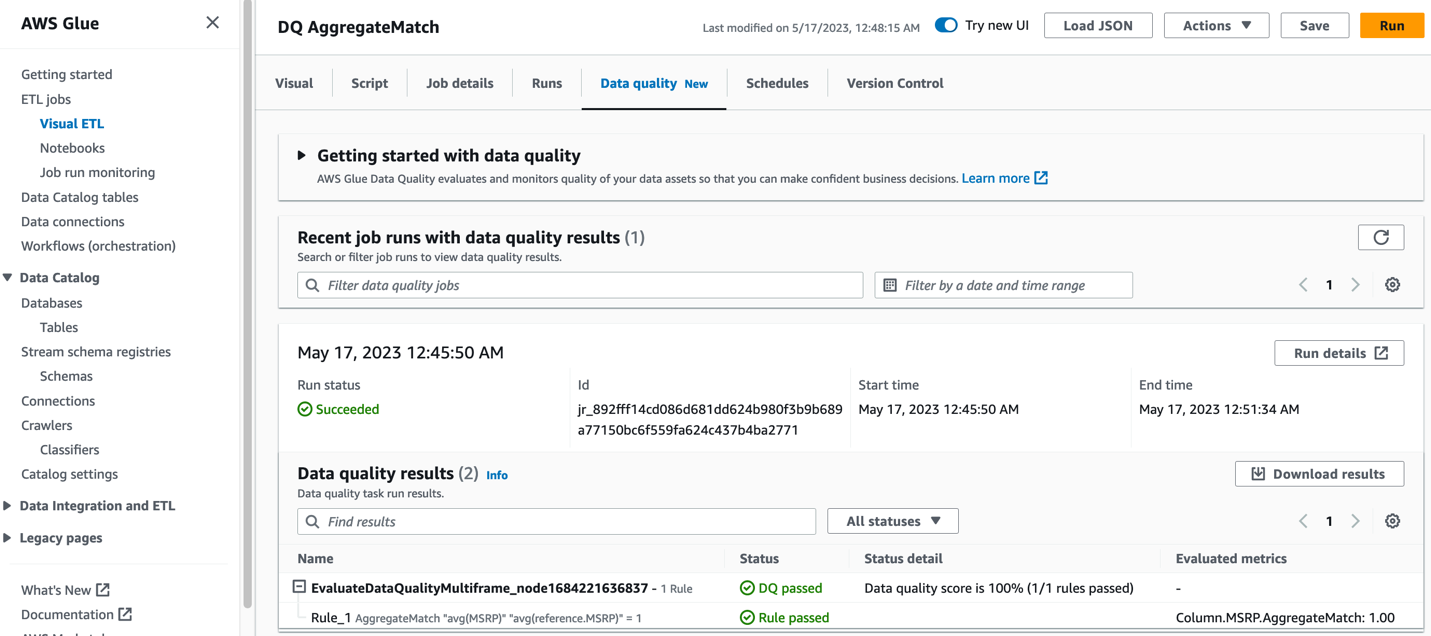
Task: Click the Rule passed check icon
Action: coord(747,617)
